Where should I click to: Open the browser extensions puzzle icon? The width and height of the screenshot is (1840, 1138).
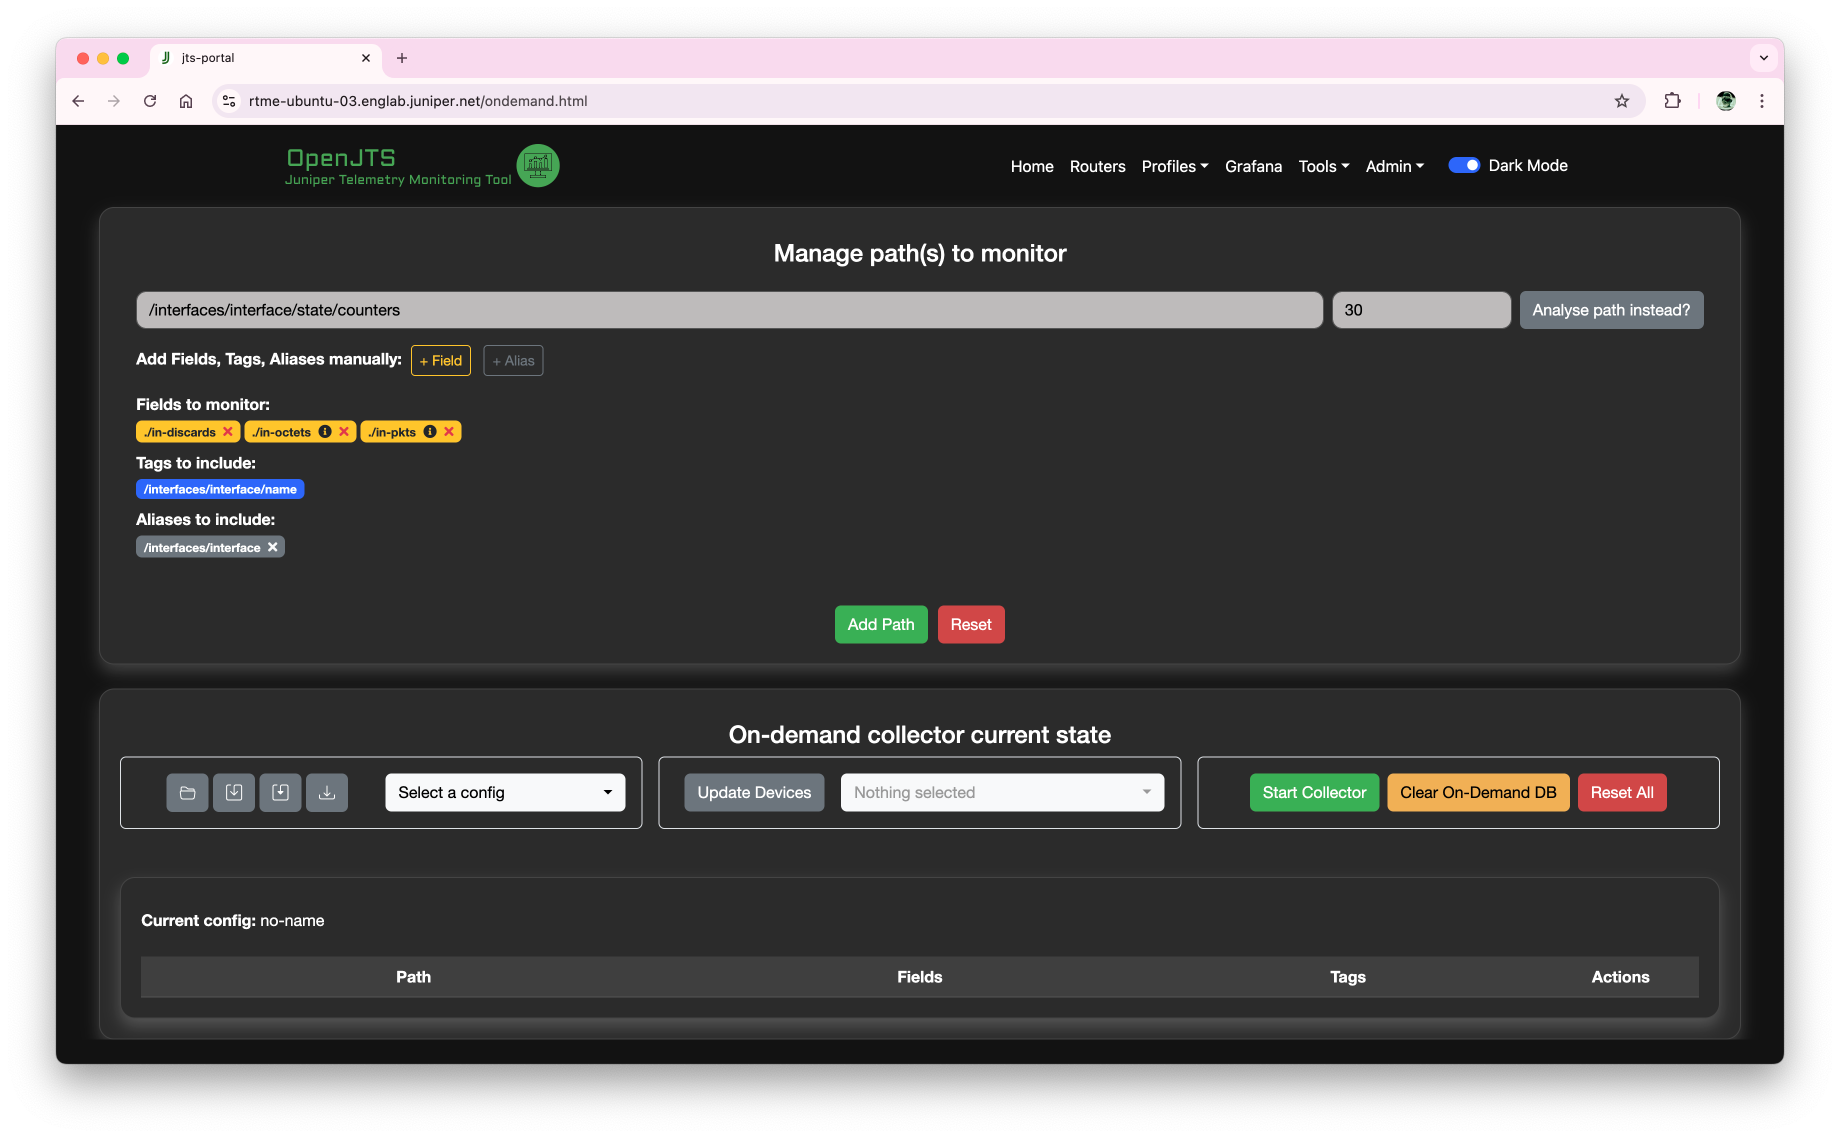[x=1672, y=101]
